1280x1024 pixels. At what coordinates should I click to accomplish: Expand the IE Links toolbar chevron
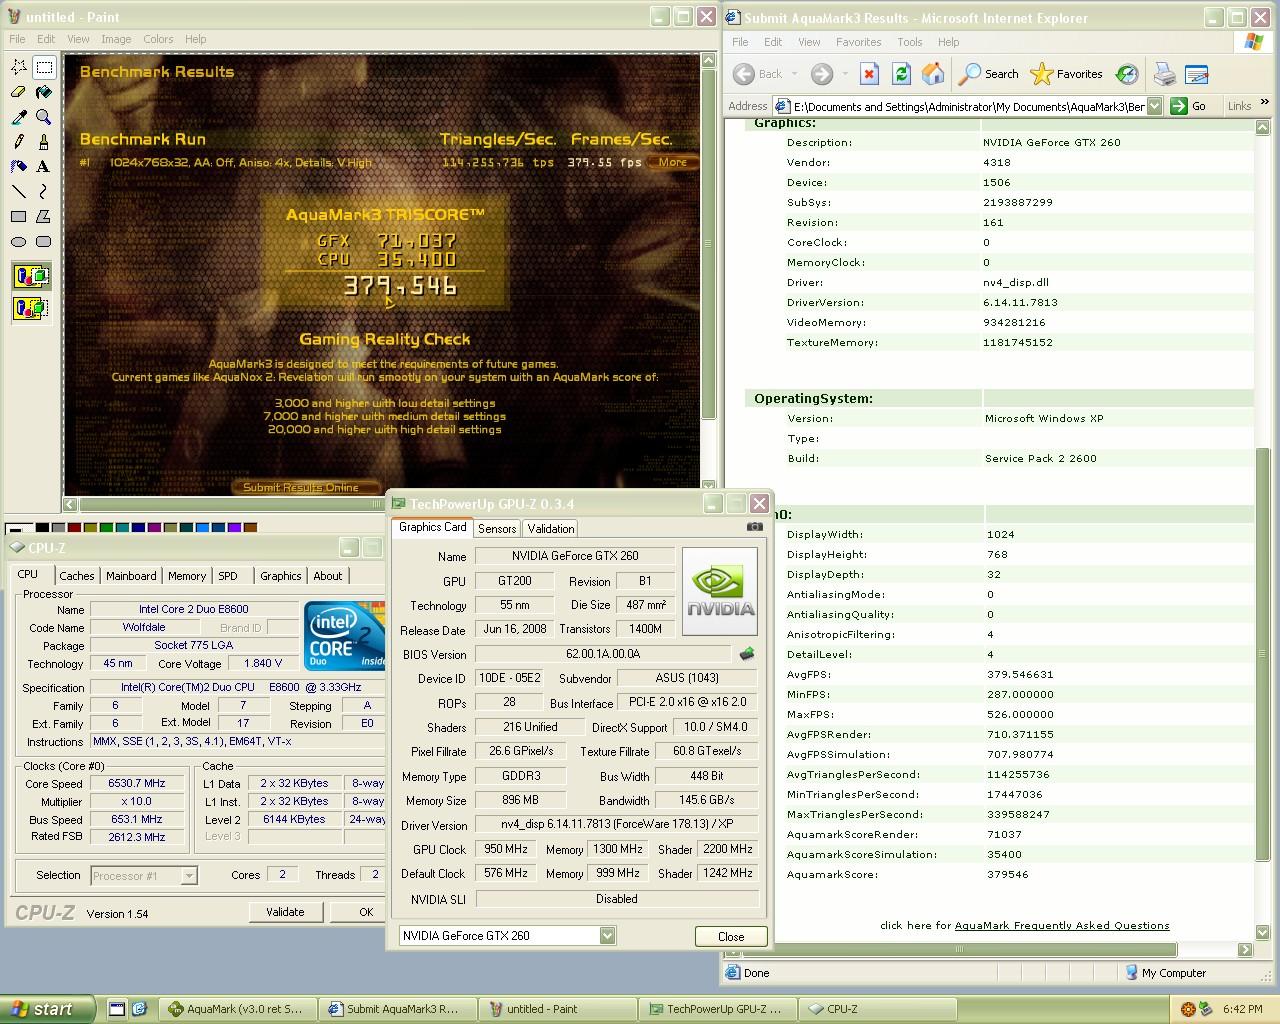tap(1266, 104)
